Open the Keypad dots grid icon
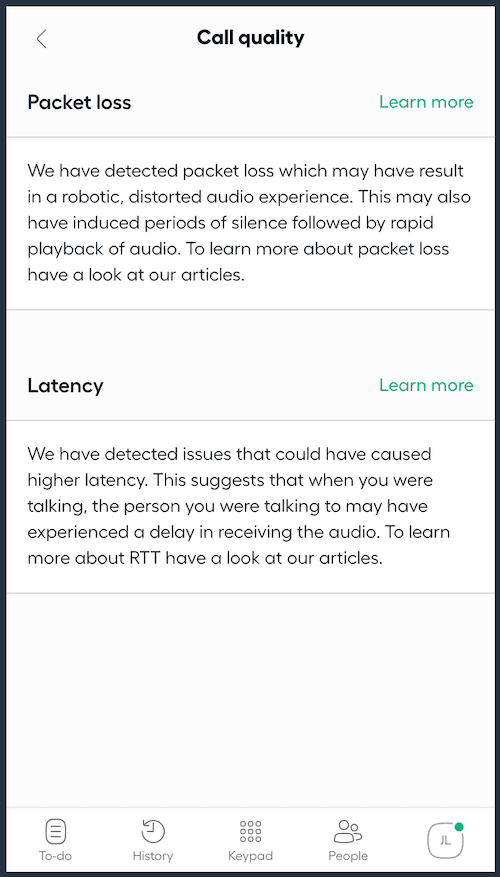The width and height of the screenshot is (500, 877). 251,831
